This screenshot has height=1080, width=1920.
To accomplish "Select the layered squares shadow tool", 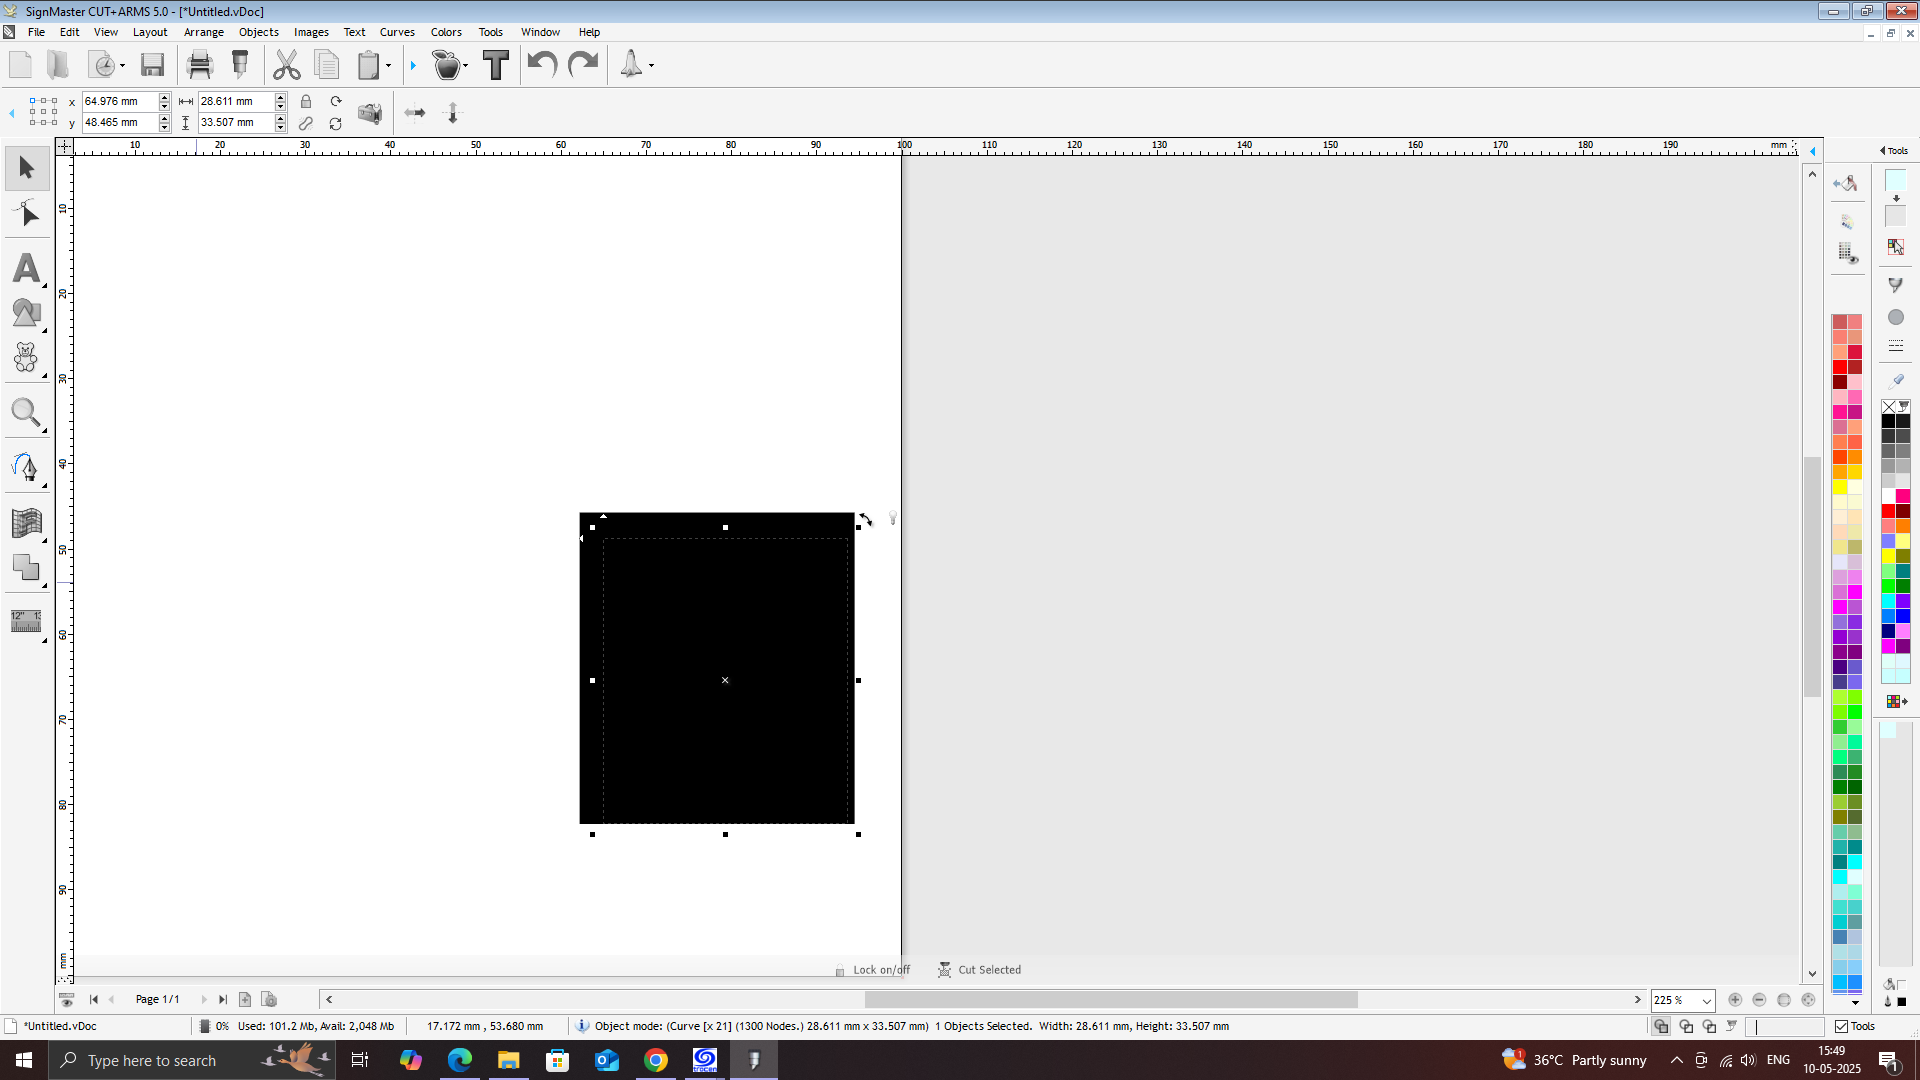I will 27,568.
